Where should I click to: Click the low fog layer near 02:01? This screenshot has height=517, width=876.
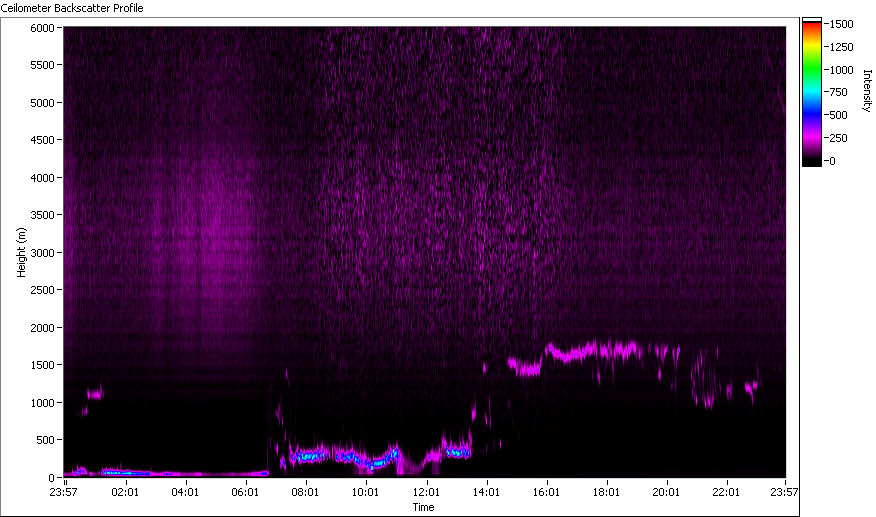tap(127, 473)
